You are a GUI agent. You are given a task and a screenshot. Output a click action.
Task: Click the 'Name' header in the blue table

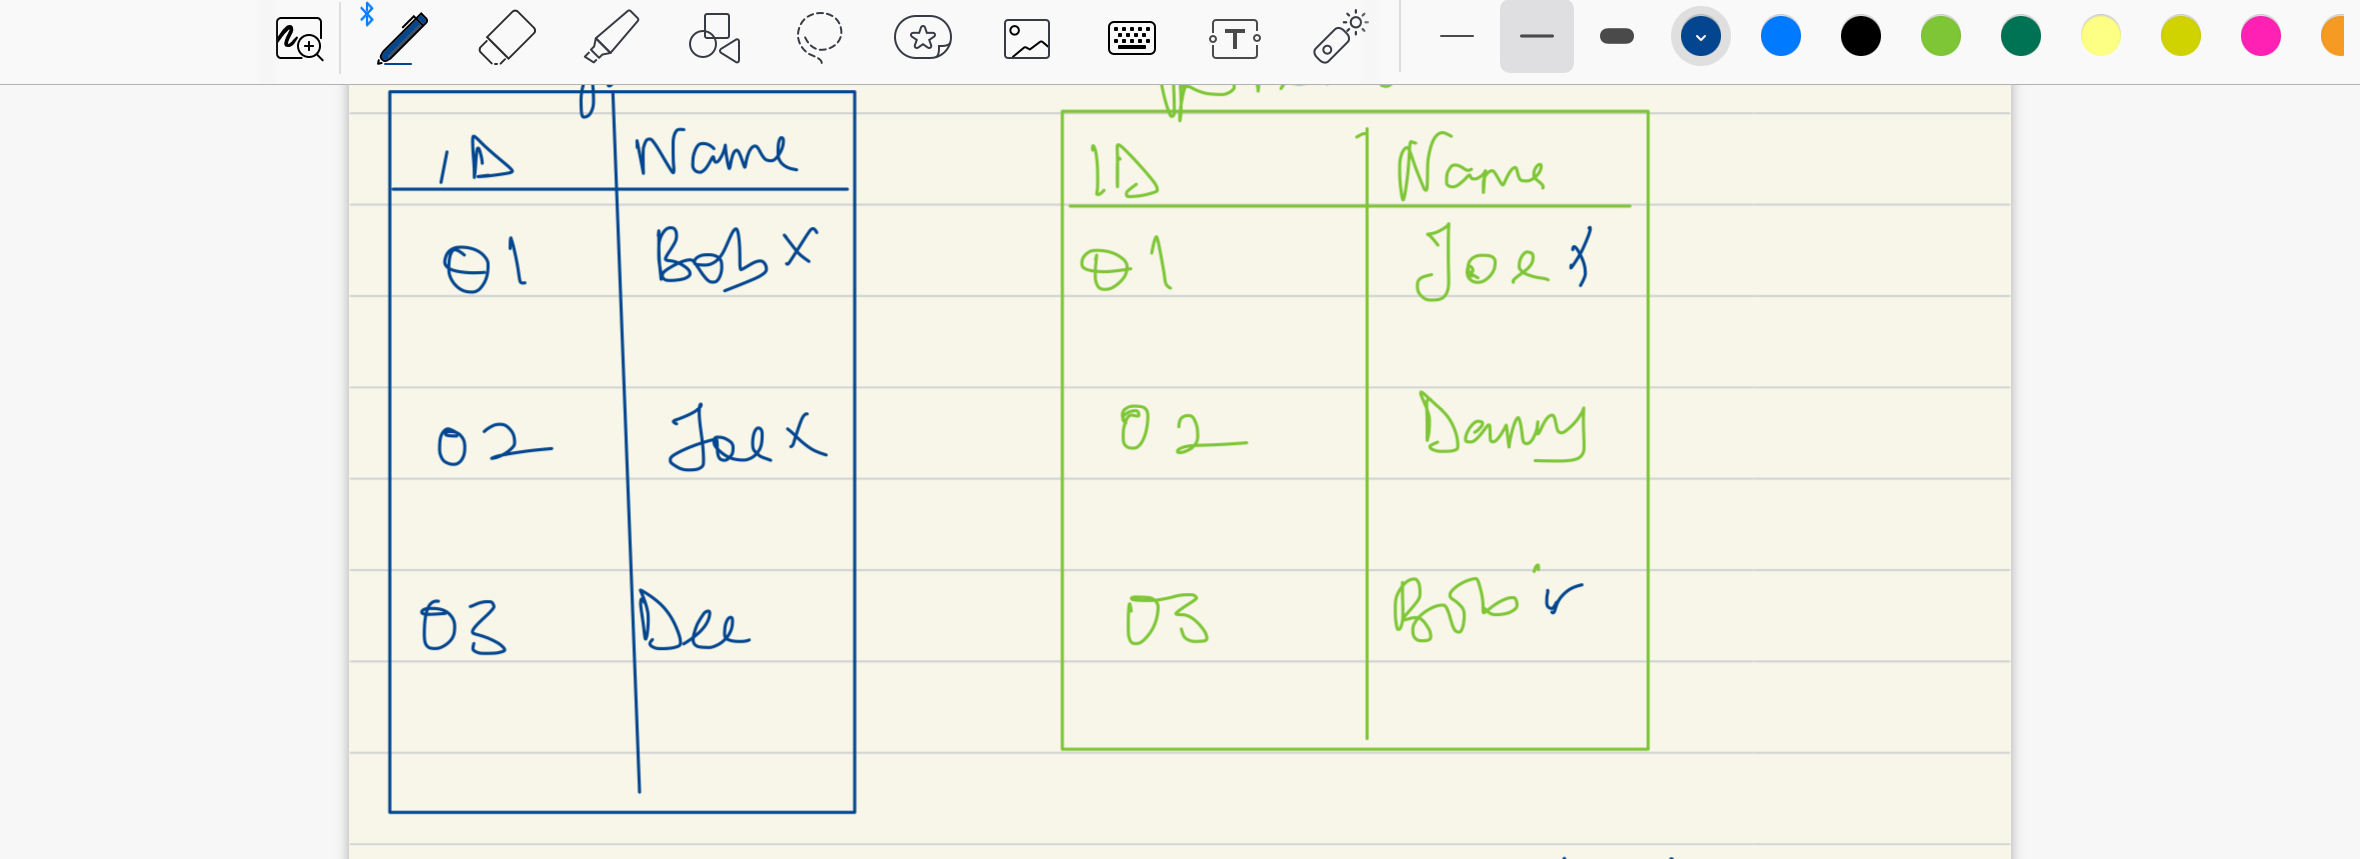[x=716, y=153]
